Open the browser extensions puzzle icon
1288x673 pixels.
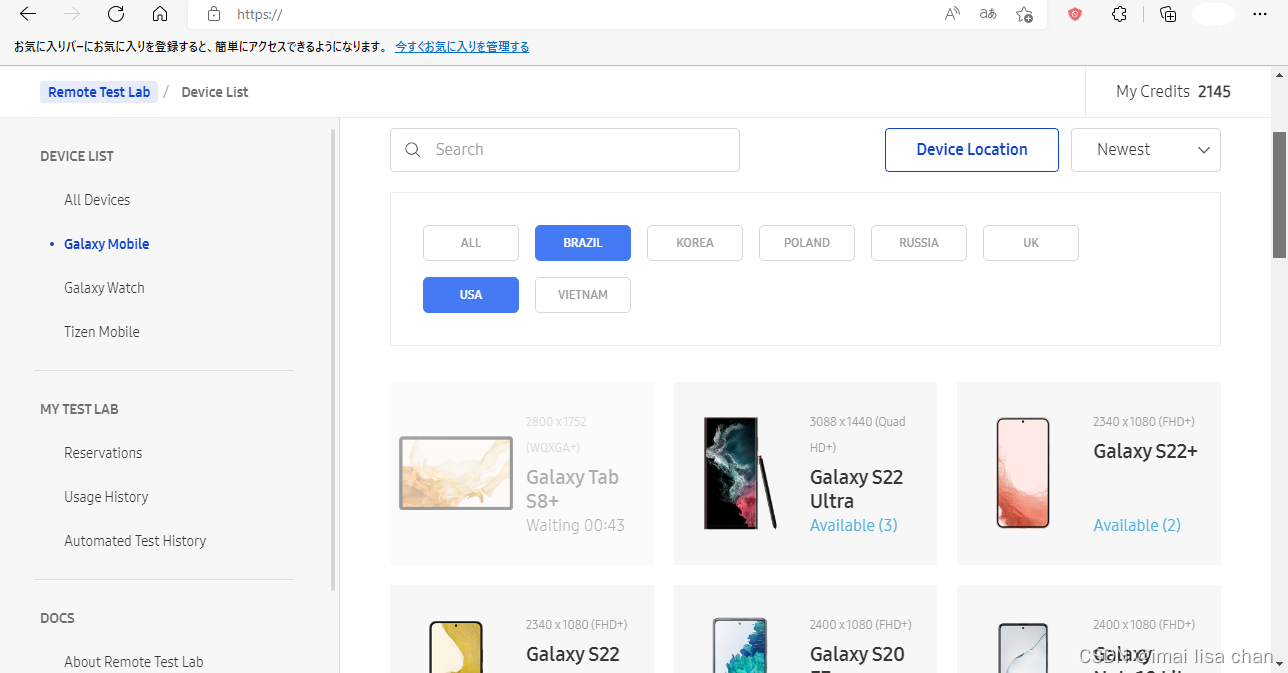[1120, 14]
